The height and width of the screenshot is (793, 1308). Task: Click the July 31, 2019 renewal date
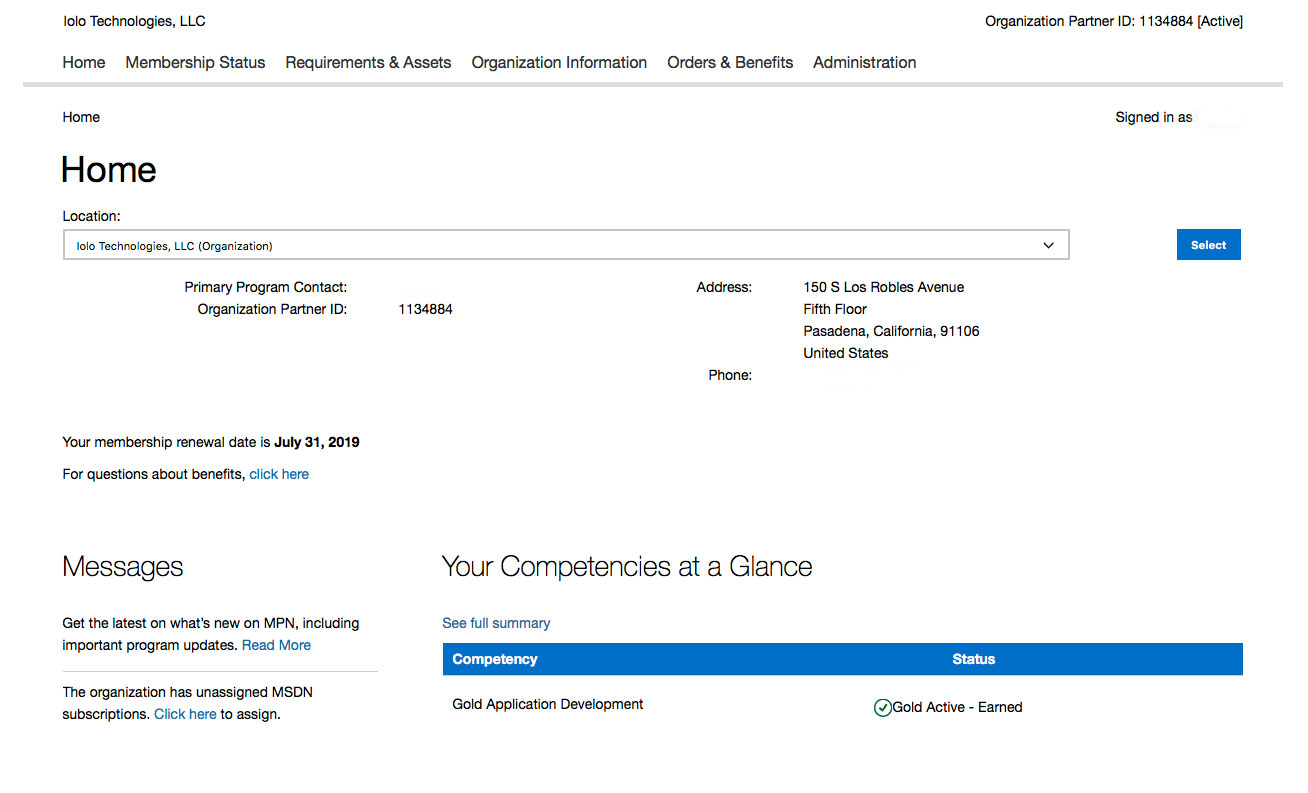tap(317, 442)
